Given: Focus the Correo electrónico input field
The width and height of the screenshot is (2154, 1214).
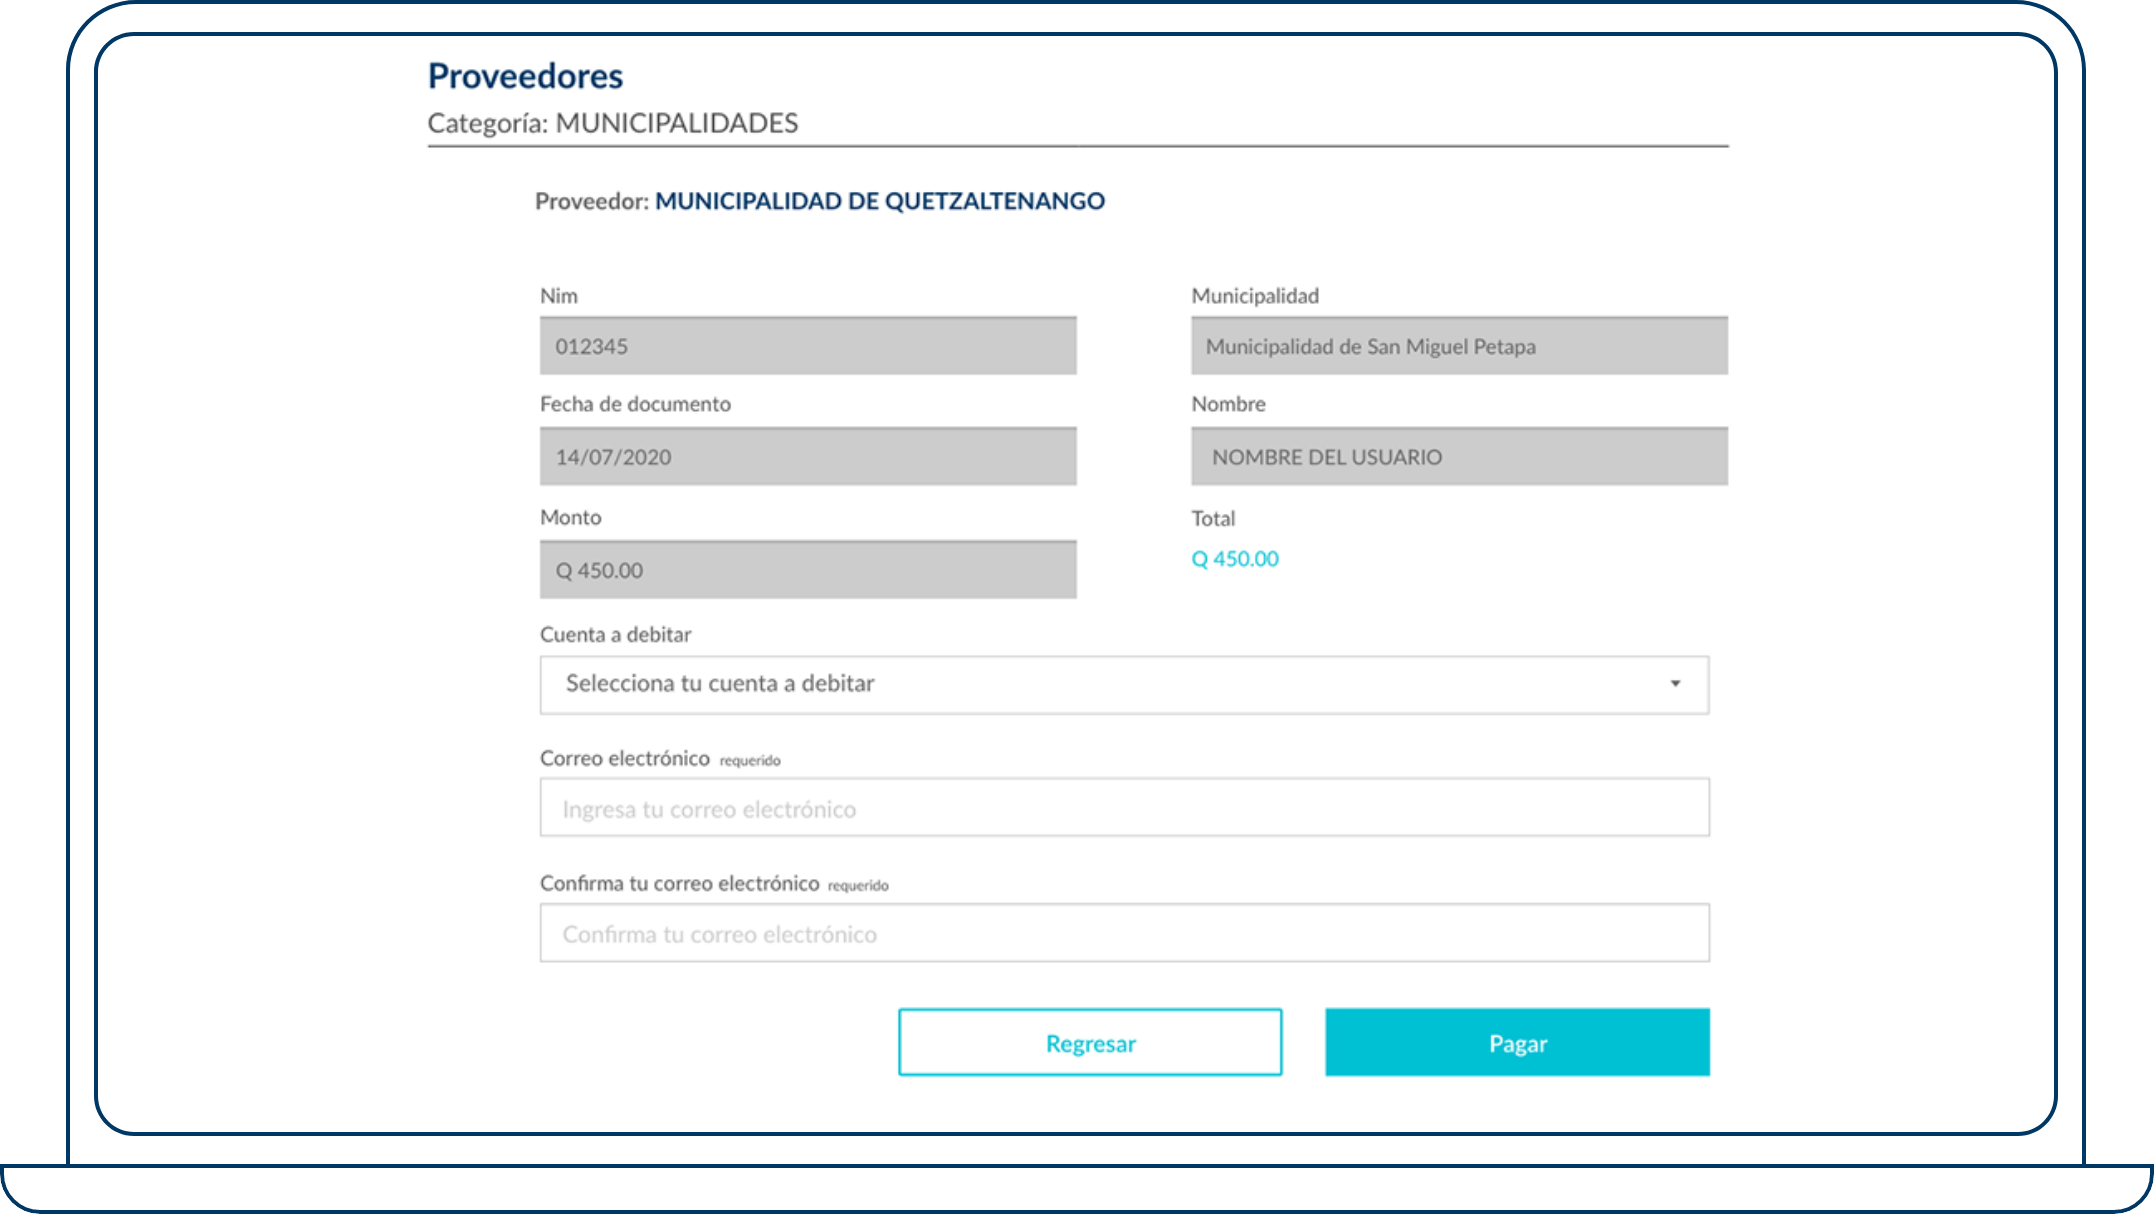Looking at the screenshot, I should [x=1124, y=808].
